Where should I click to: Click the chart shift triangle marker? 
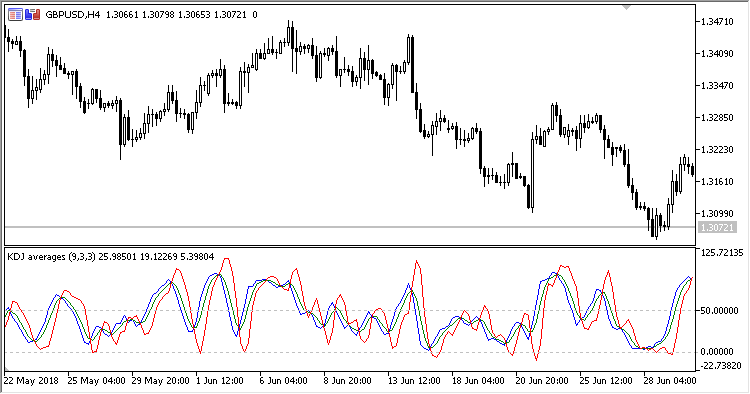tap(626, 8)
